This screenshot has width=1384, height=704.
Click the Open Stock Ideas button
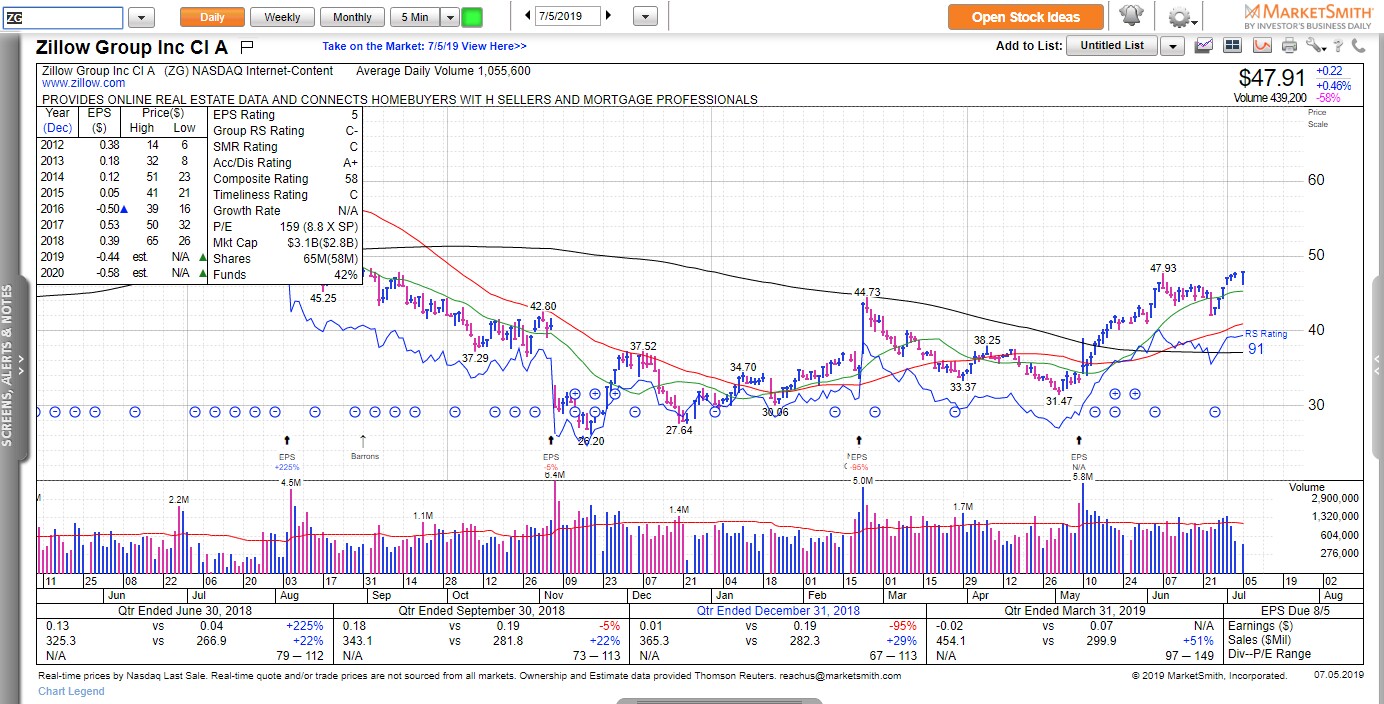tap(1026, 17)
